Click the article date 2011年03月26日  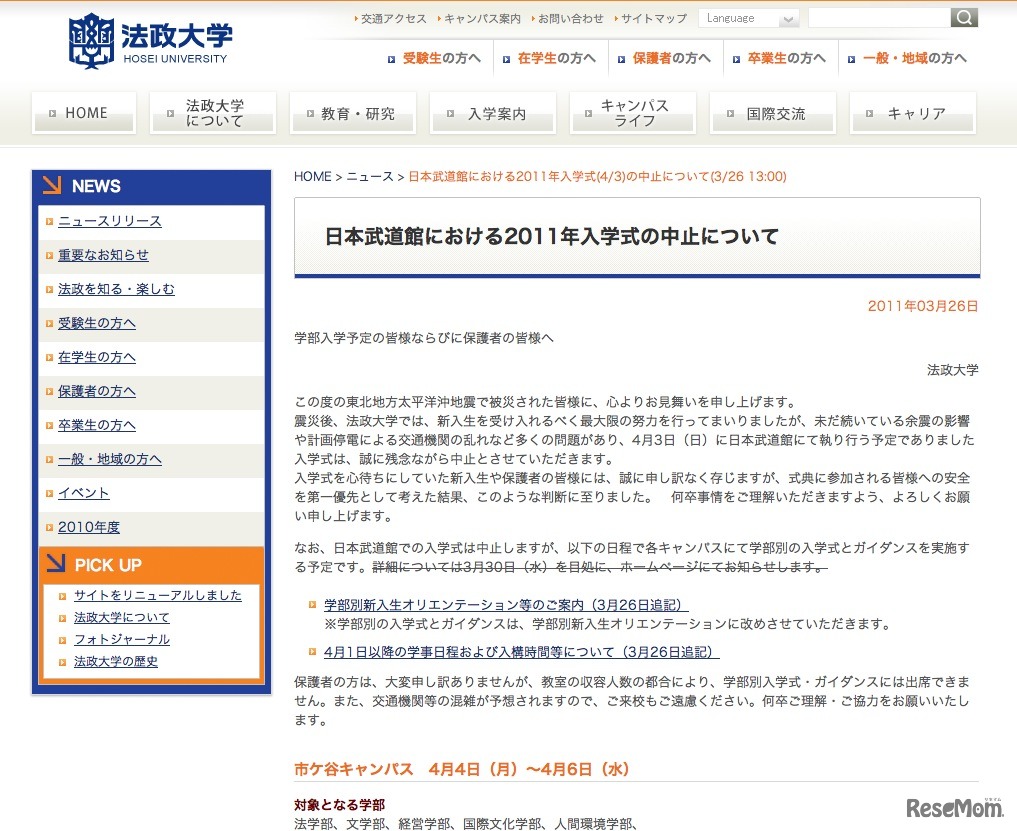923,306
